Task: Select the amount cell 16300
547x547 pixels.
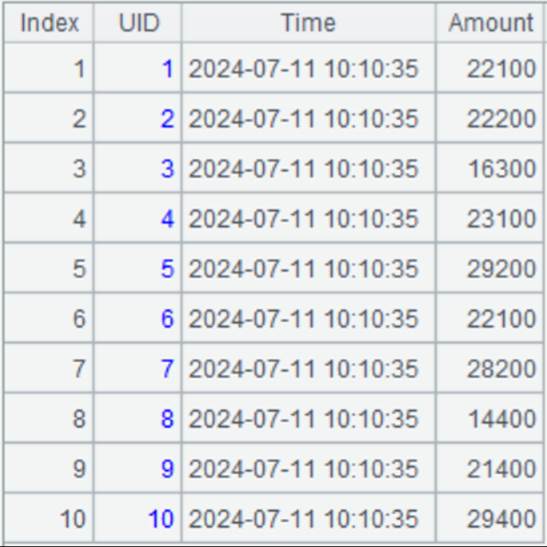Action: 490,169
